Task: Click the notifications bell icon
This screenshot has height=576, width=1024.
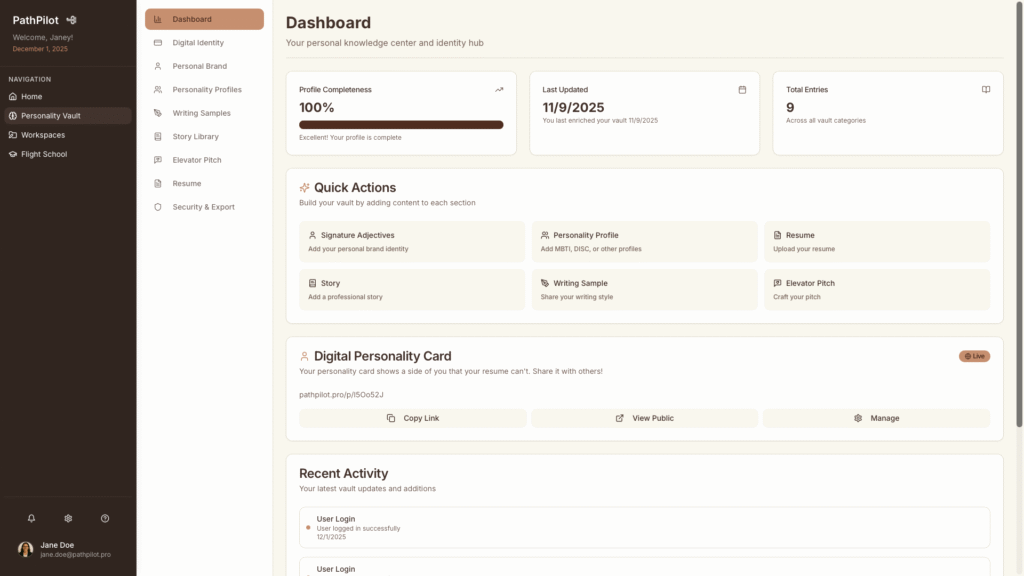Action: pyautogui.click(x=31, y=518)
